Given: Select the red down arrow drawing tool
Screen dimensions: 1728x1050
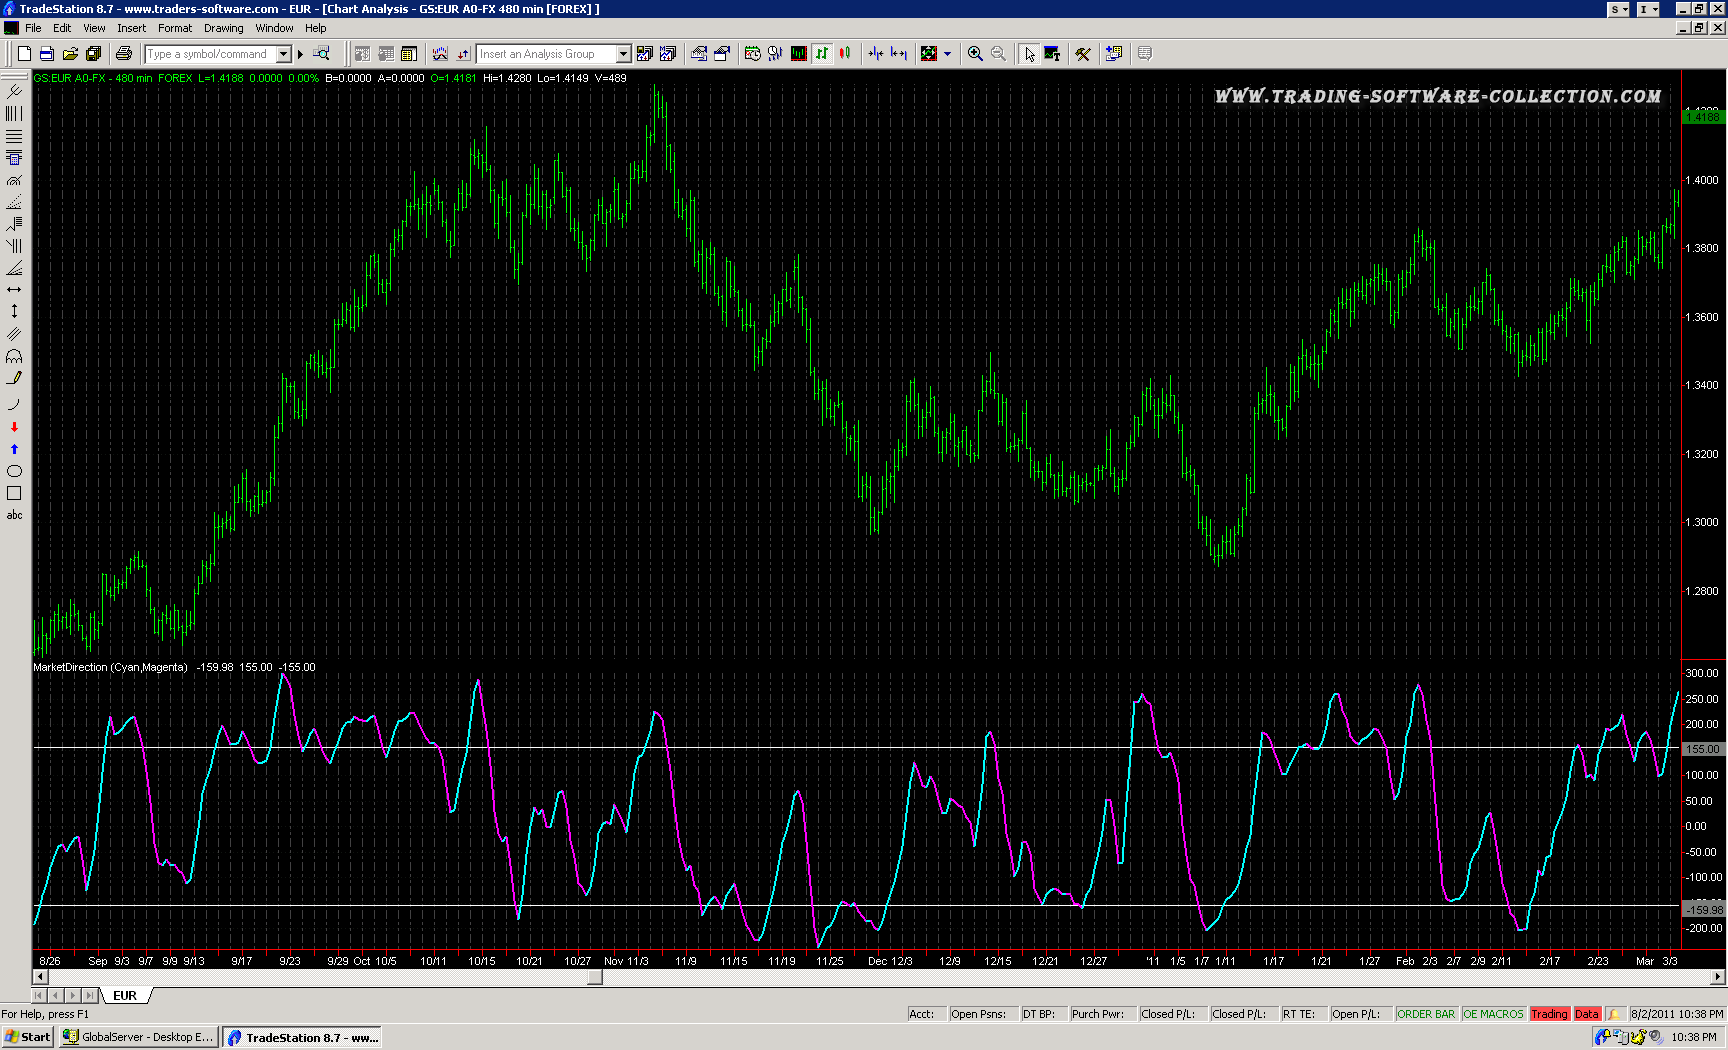Looking at the screenshot, I should coord(14,427).
